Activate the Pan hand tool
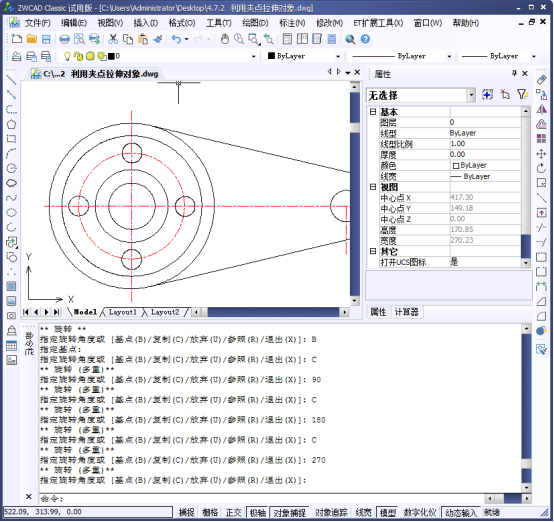Screen dimensions: 554x522 click(x=225, y=39)
